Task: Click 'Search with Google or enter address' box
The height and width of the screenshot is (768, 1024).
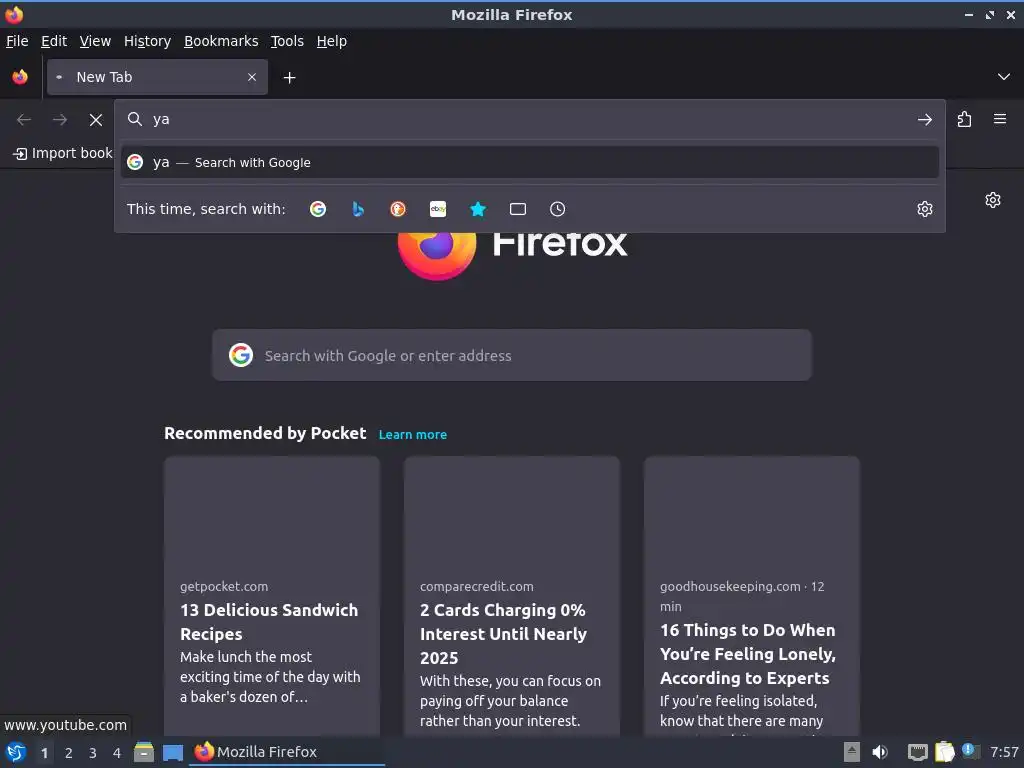Action: [512, 355]
